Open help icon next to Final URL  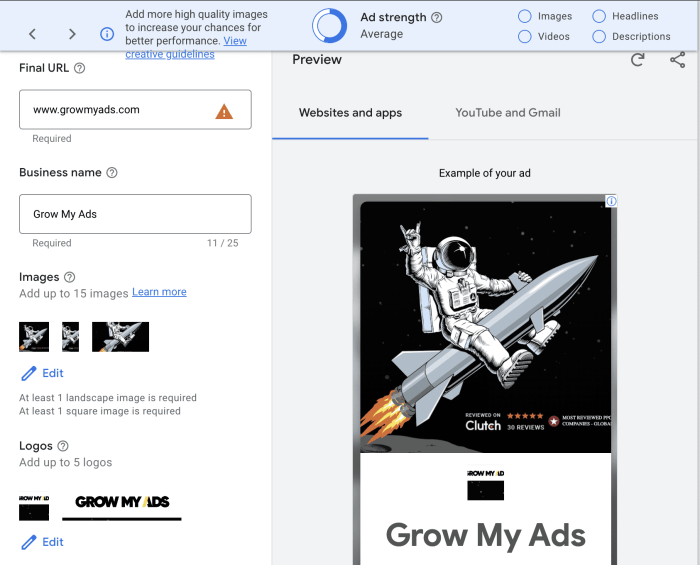pyautogui.click(x=79, y=68)
